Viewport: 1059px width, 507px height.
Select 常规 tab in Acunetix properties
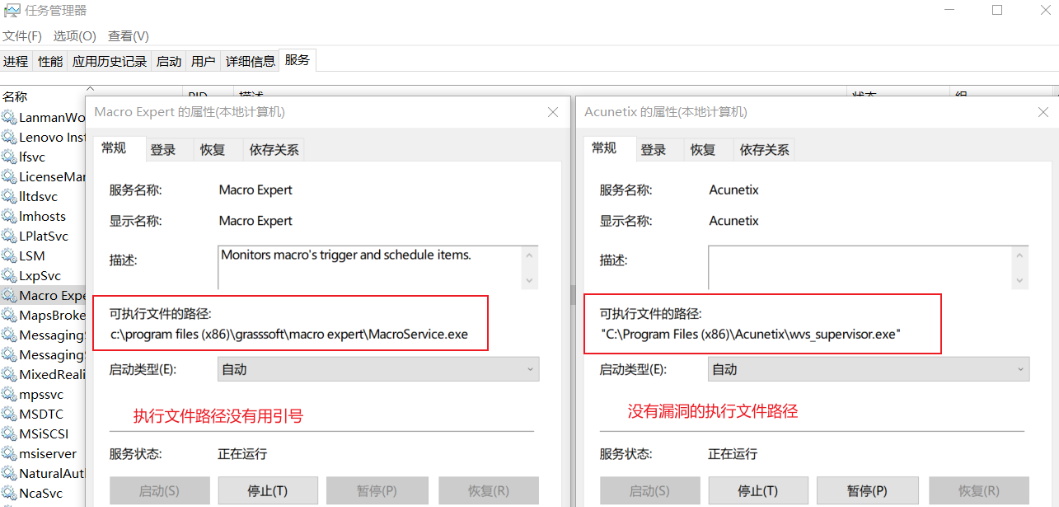point(603,149)
